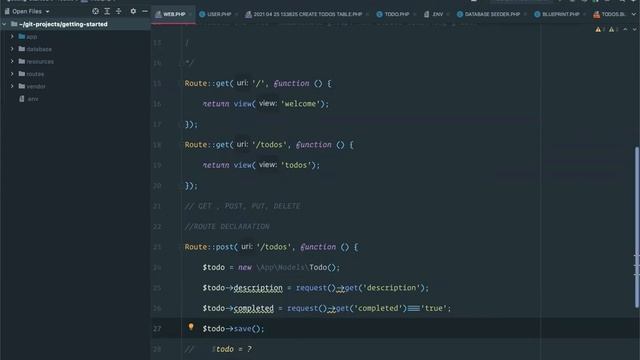Close the WEB.PHP tab
The image size is (640, 360).
pos(191,14)
